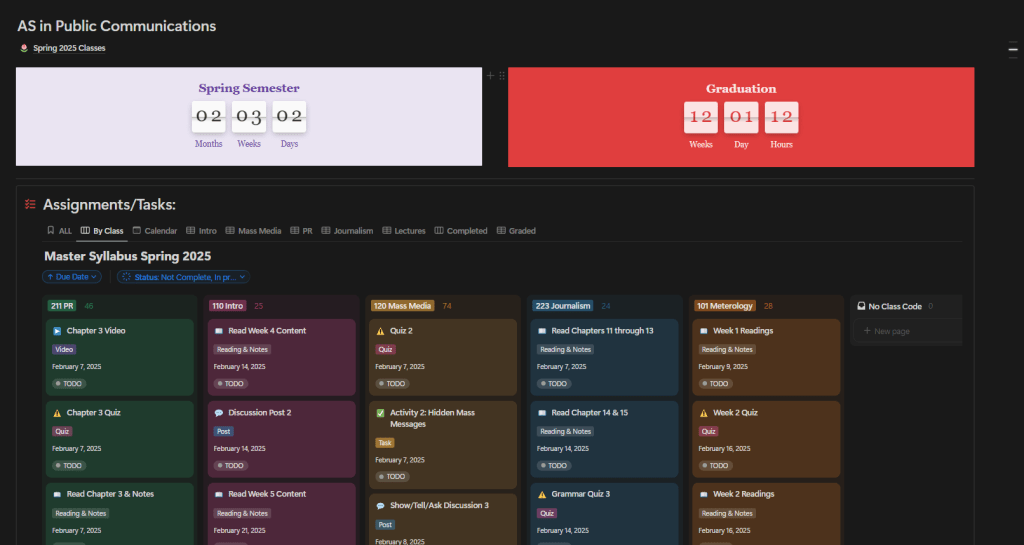Click the purple Video tag on Chapter 3 Video
This screenshot has height=545, width=1024.
pyautogui.click(x=64, y=350)
